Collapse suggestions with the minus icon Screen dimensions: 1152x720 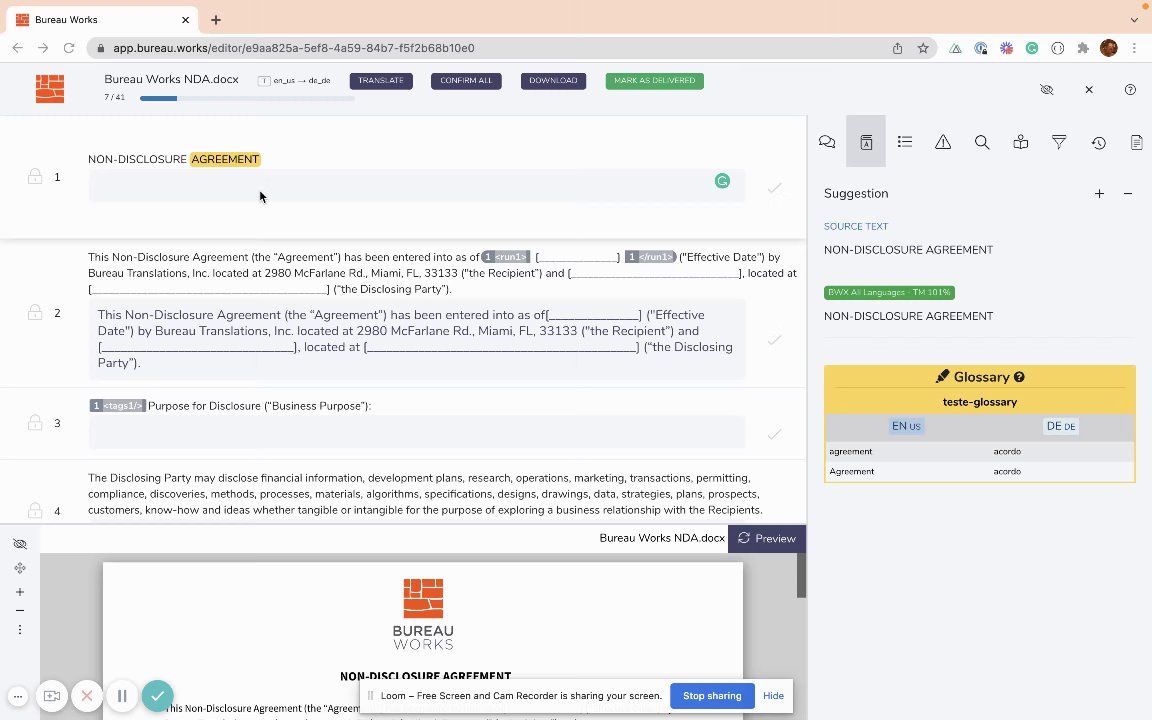pyautogui.click(x=1128, y=193)
